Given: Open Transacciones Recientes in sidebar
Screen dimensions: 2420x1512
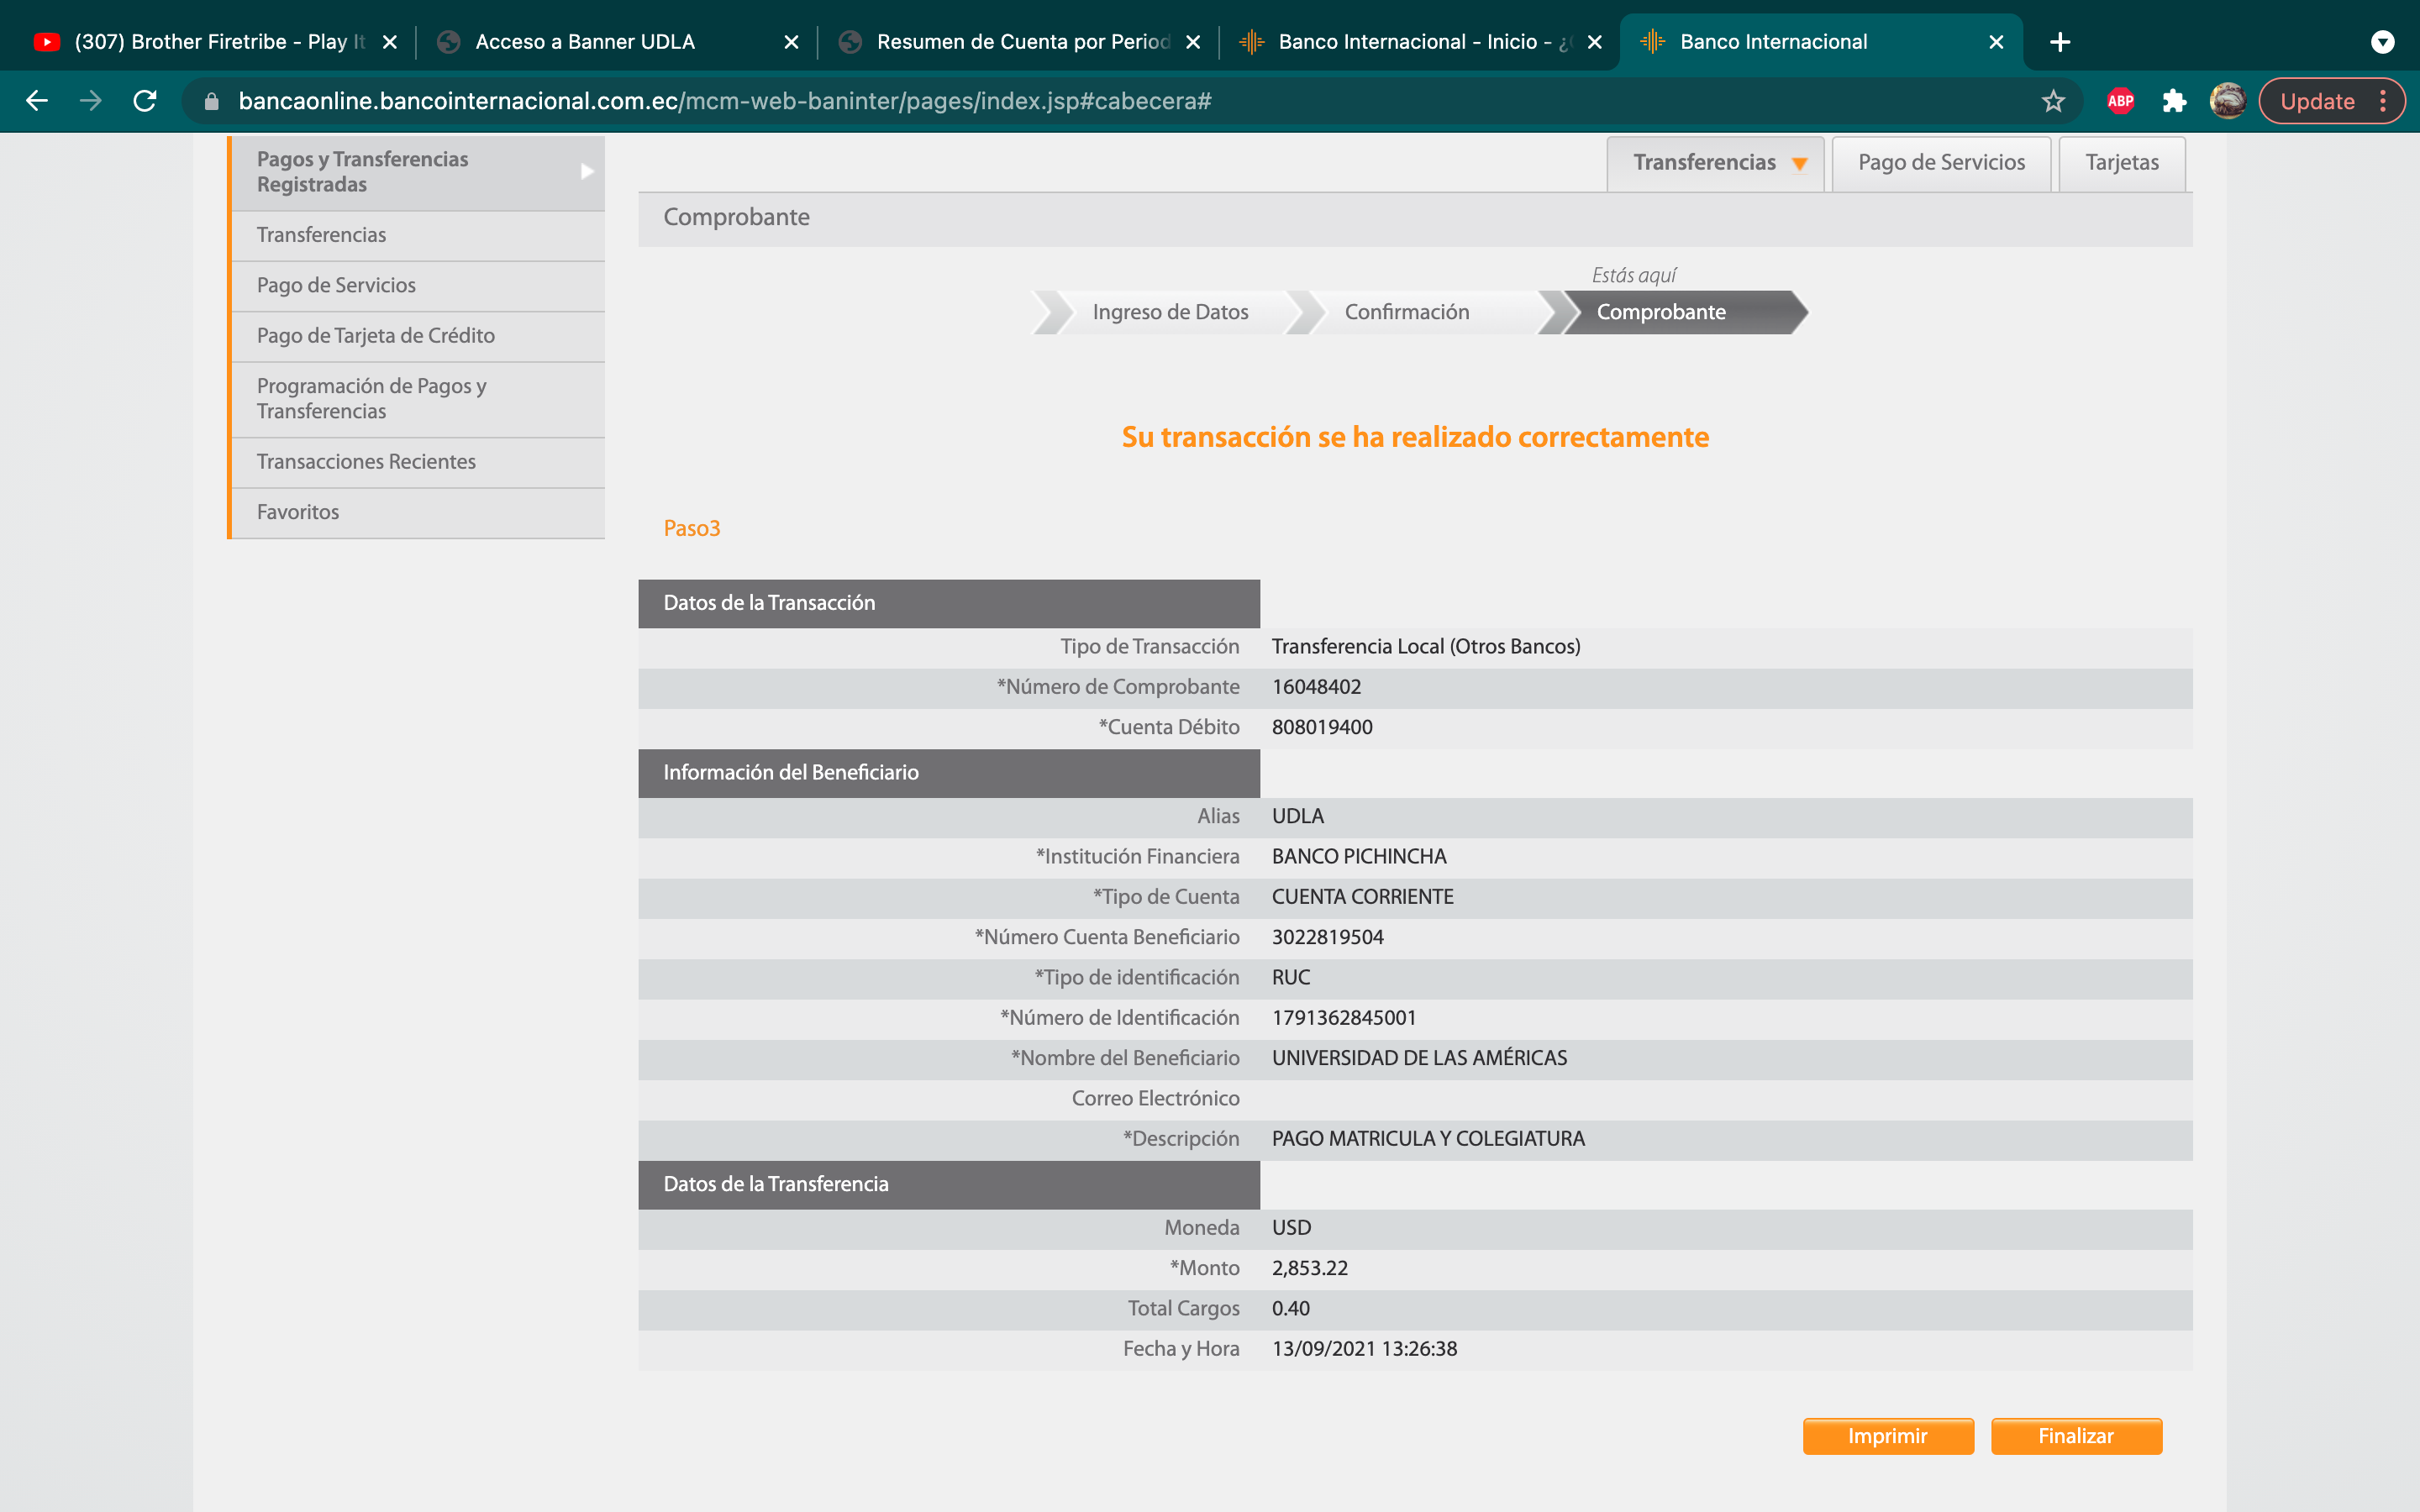Looking at the screenshot, I should pos(366,462).
